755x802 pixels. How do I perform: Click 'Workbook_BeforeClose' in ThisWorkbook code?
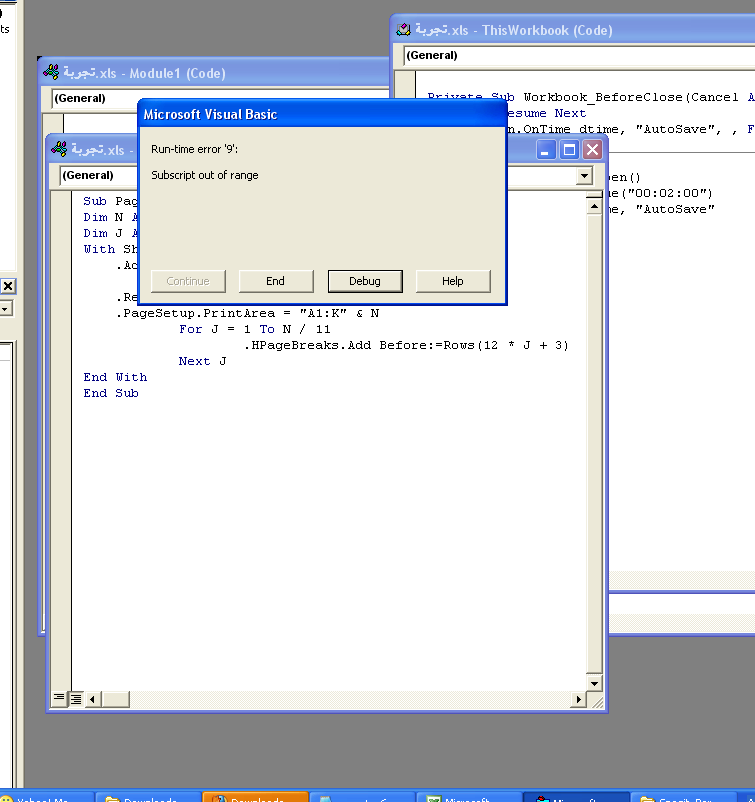604,97
